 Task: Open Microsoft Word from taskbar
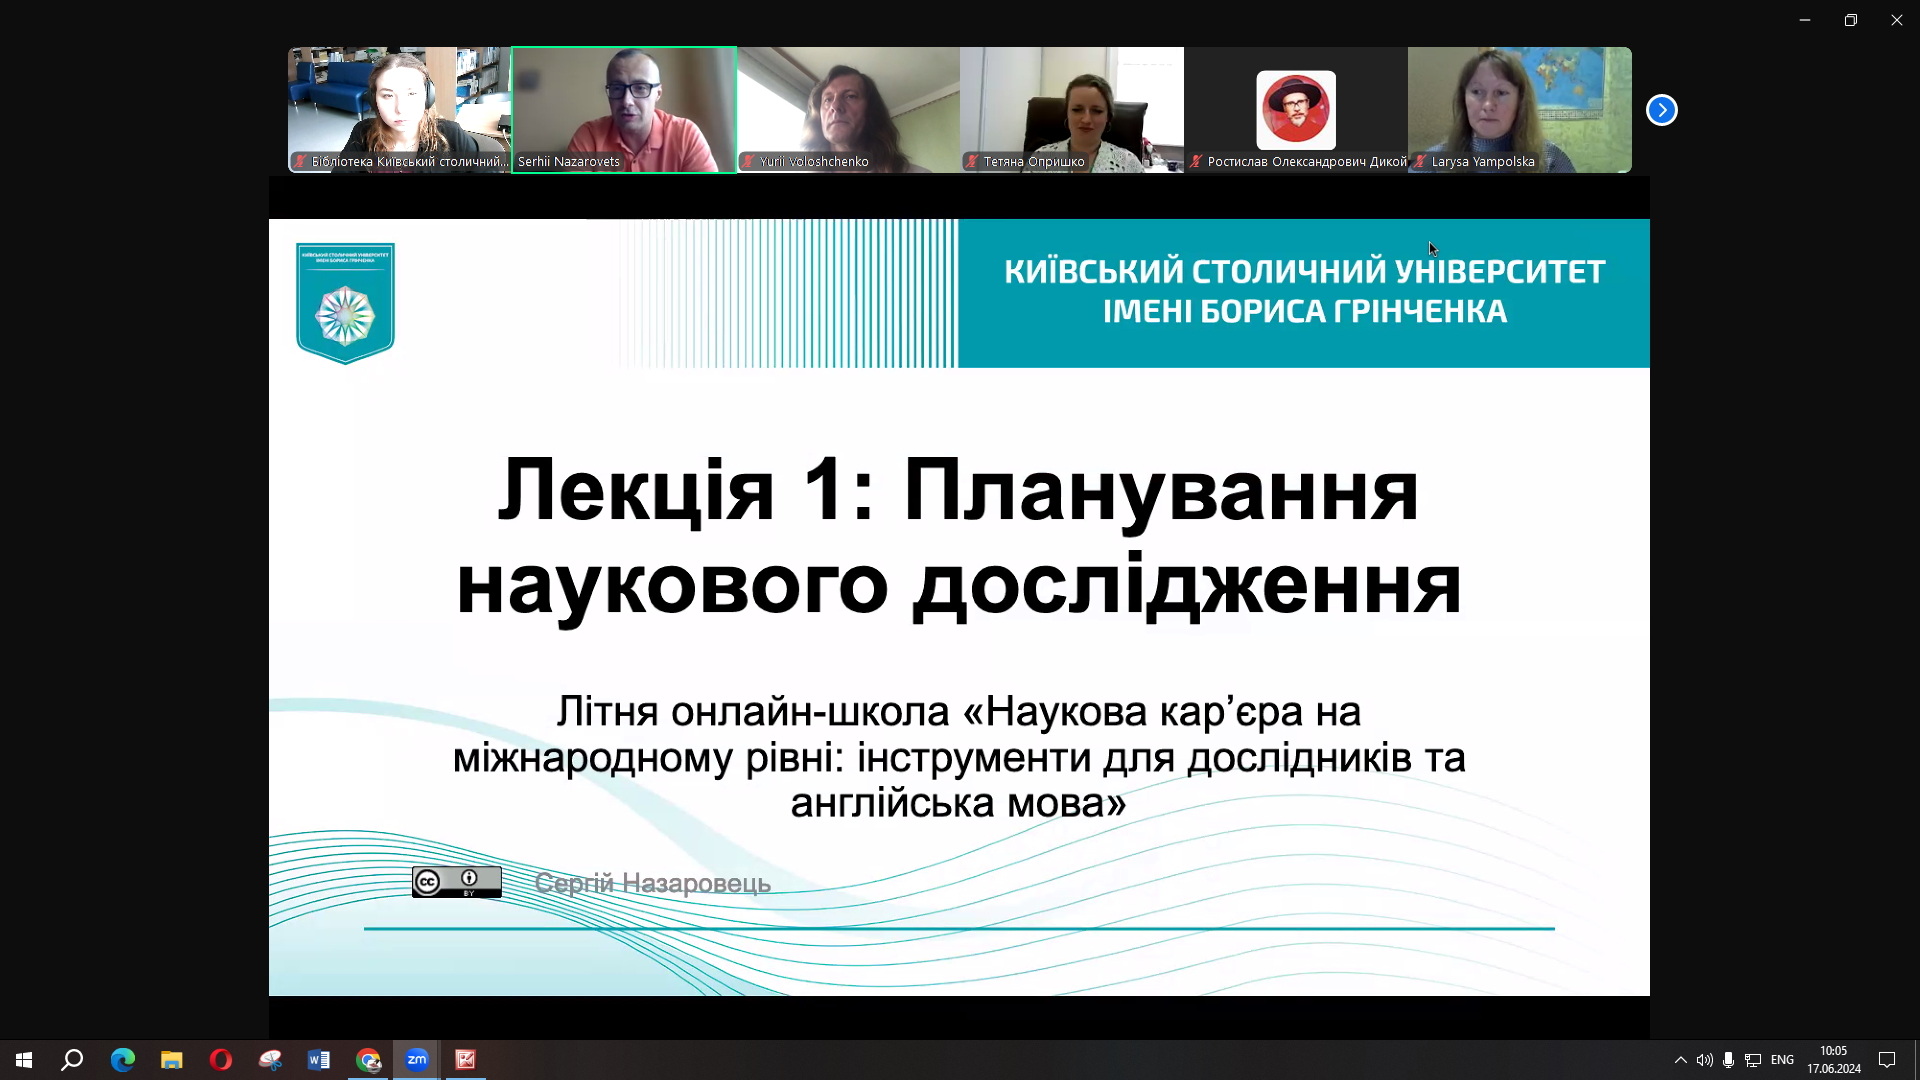319,1059
